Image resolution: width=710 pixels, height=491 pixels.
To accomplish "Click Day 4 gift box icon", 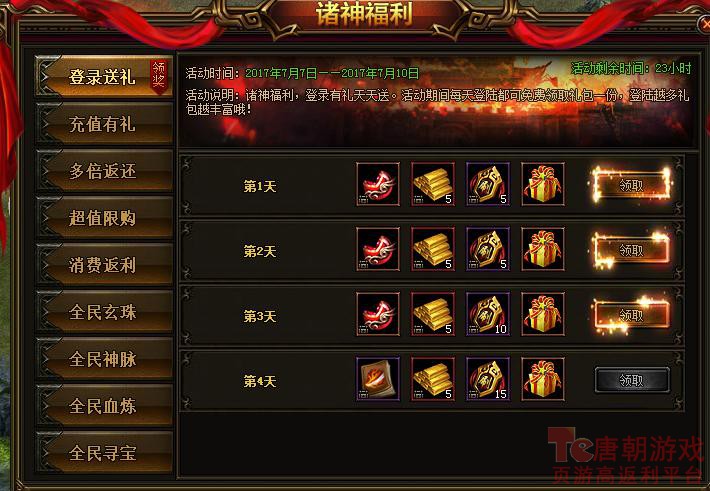I will [543, 379].
